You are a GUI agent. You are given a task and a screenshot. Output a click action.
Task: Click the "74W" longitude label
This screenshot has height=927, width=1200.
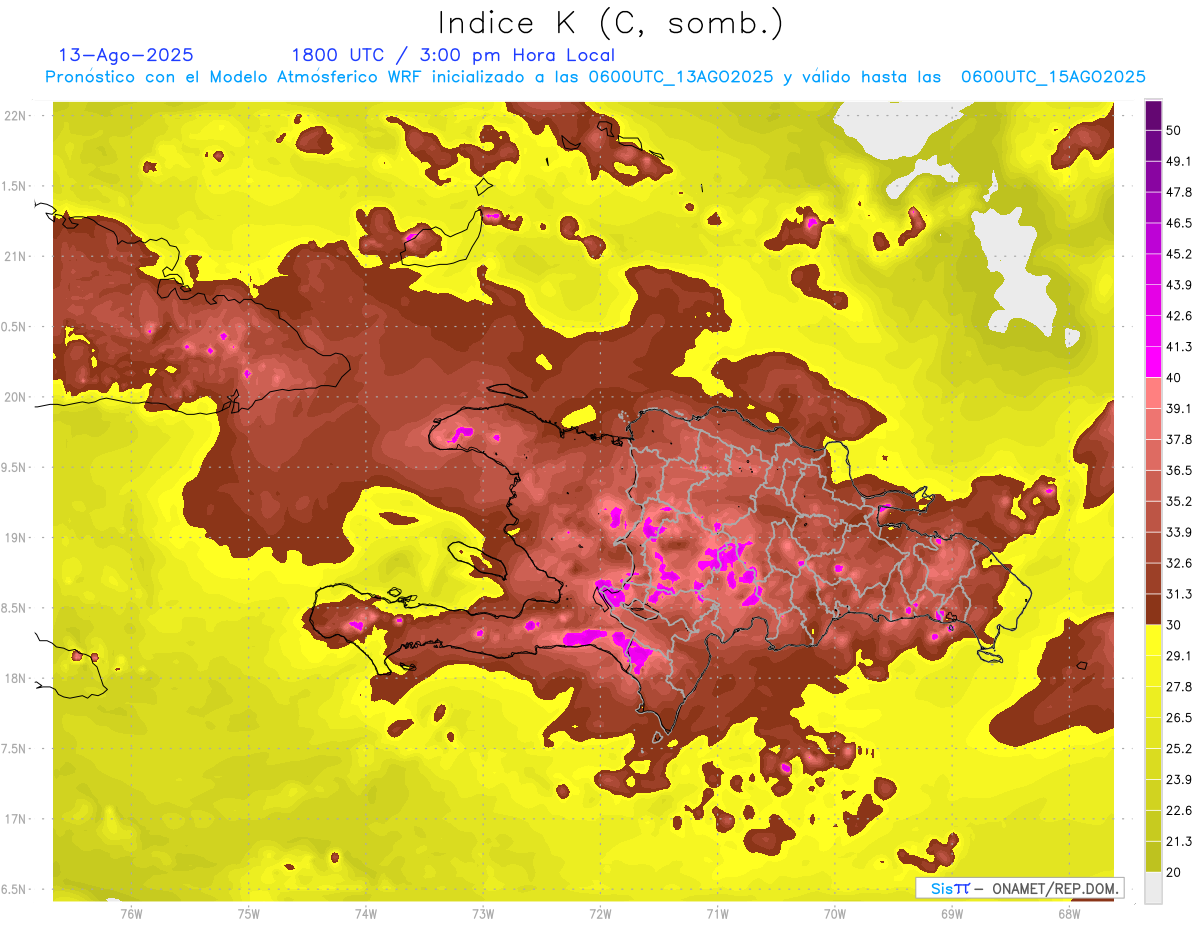(x=366, y=913)
